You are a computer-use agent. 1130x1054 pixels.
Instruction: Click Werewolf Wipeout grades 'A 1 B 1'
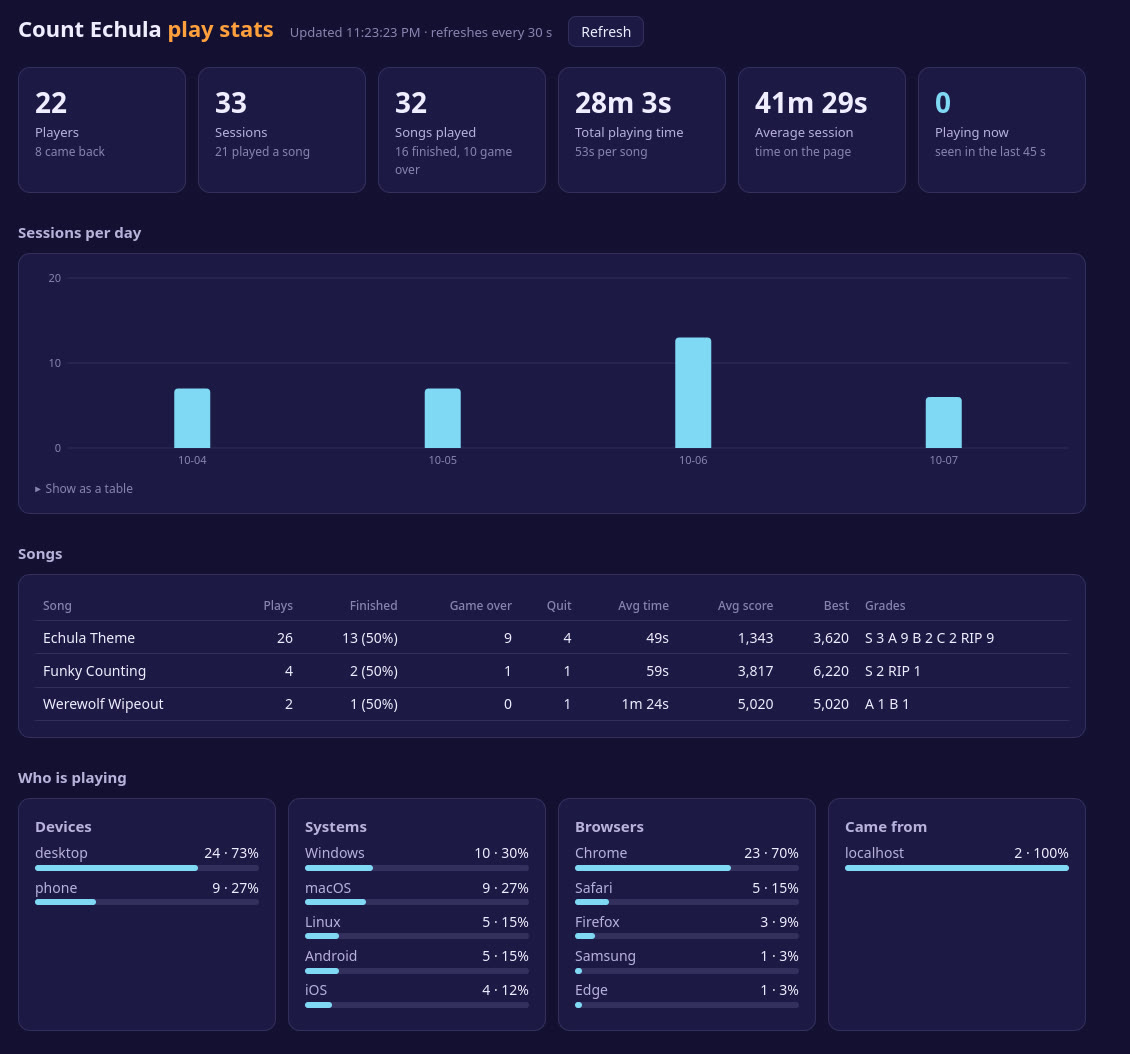click(x=886, y=704)
